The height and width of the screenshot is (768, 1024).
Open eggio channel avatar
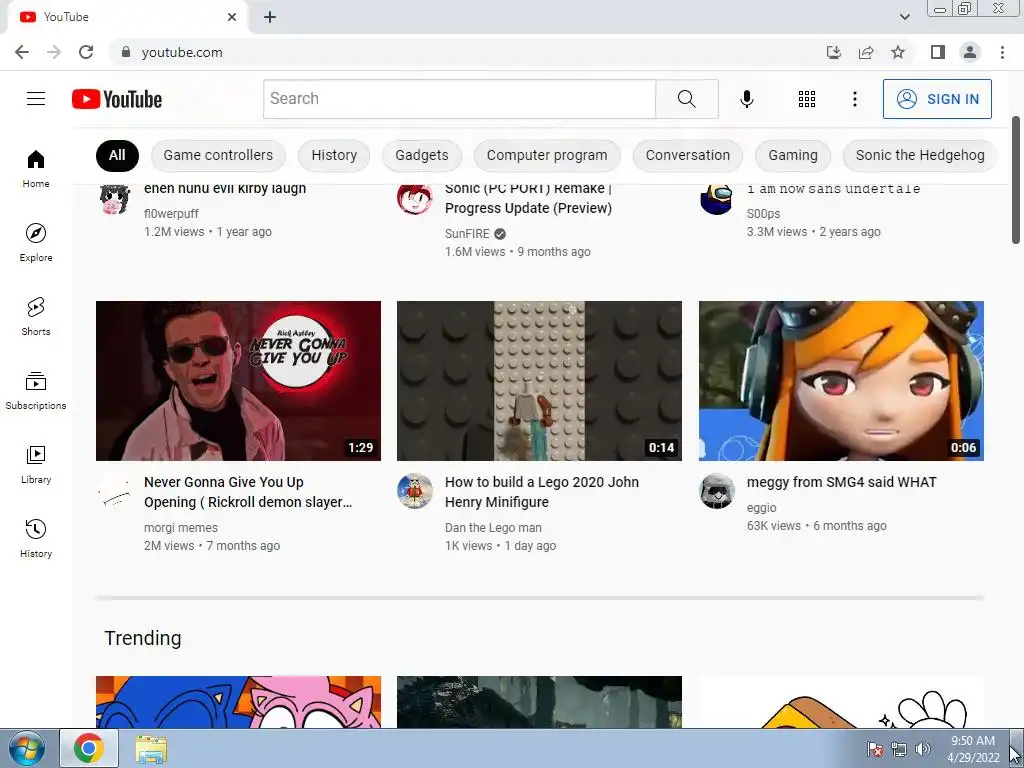(x=716, y=491)
